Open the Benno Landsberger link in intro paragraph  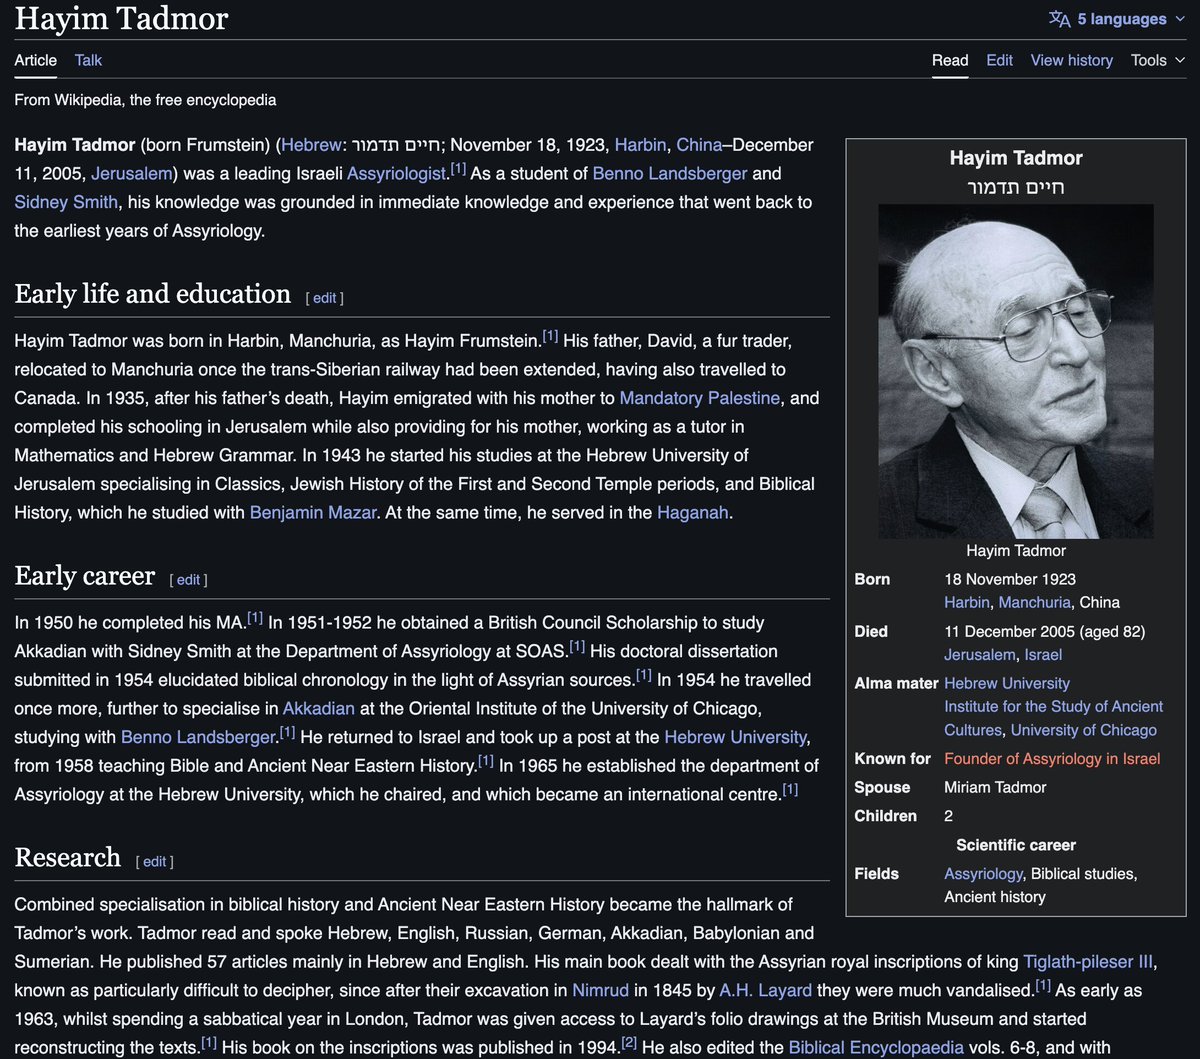click(x=670, y=174)
